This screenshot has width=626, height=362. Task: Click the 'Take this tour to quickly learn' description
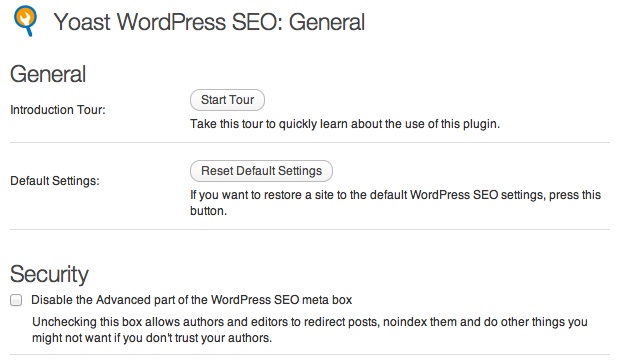(x=345, y=124)
